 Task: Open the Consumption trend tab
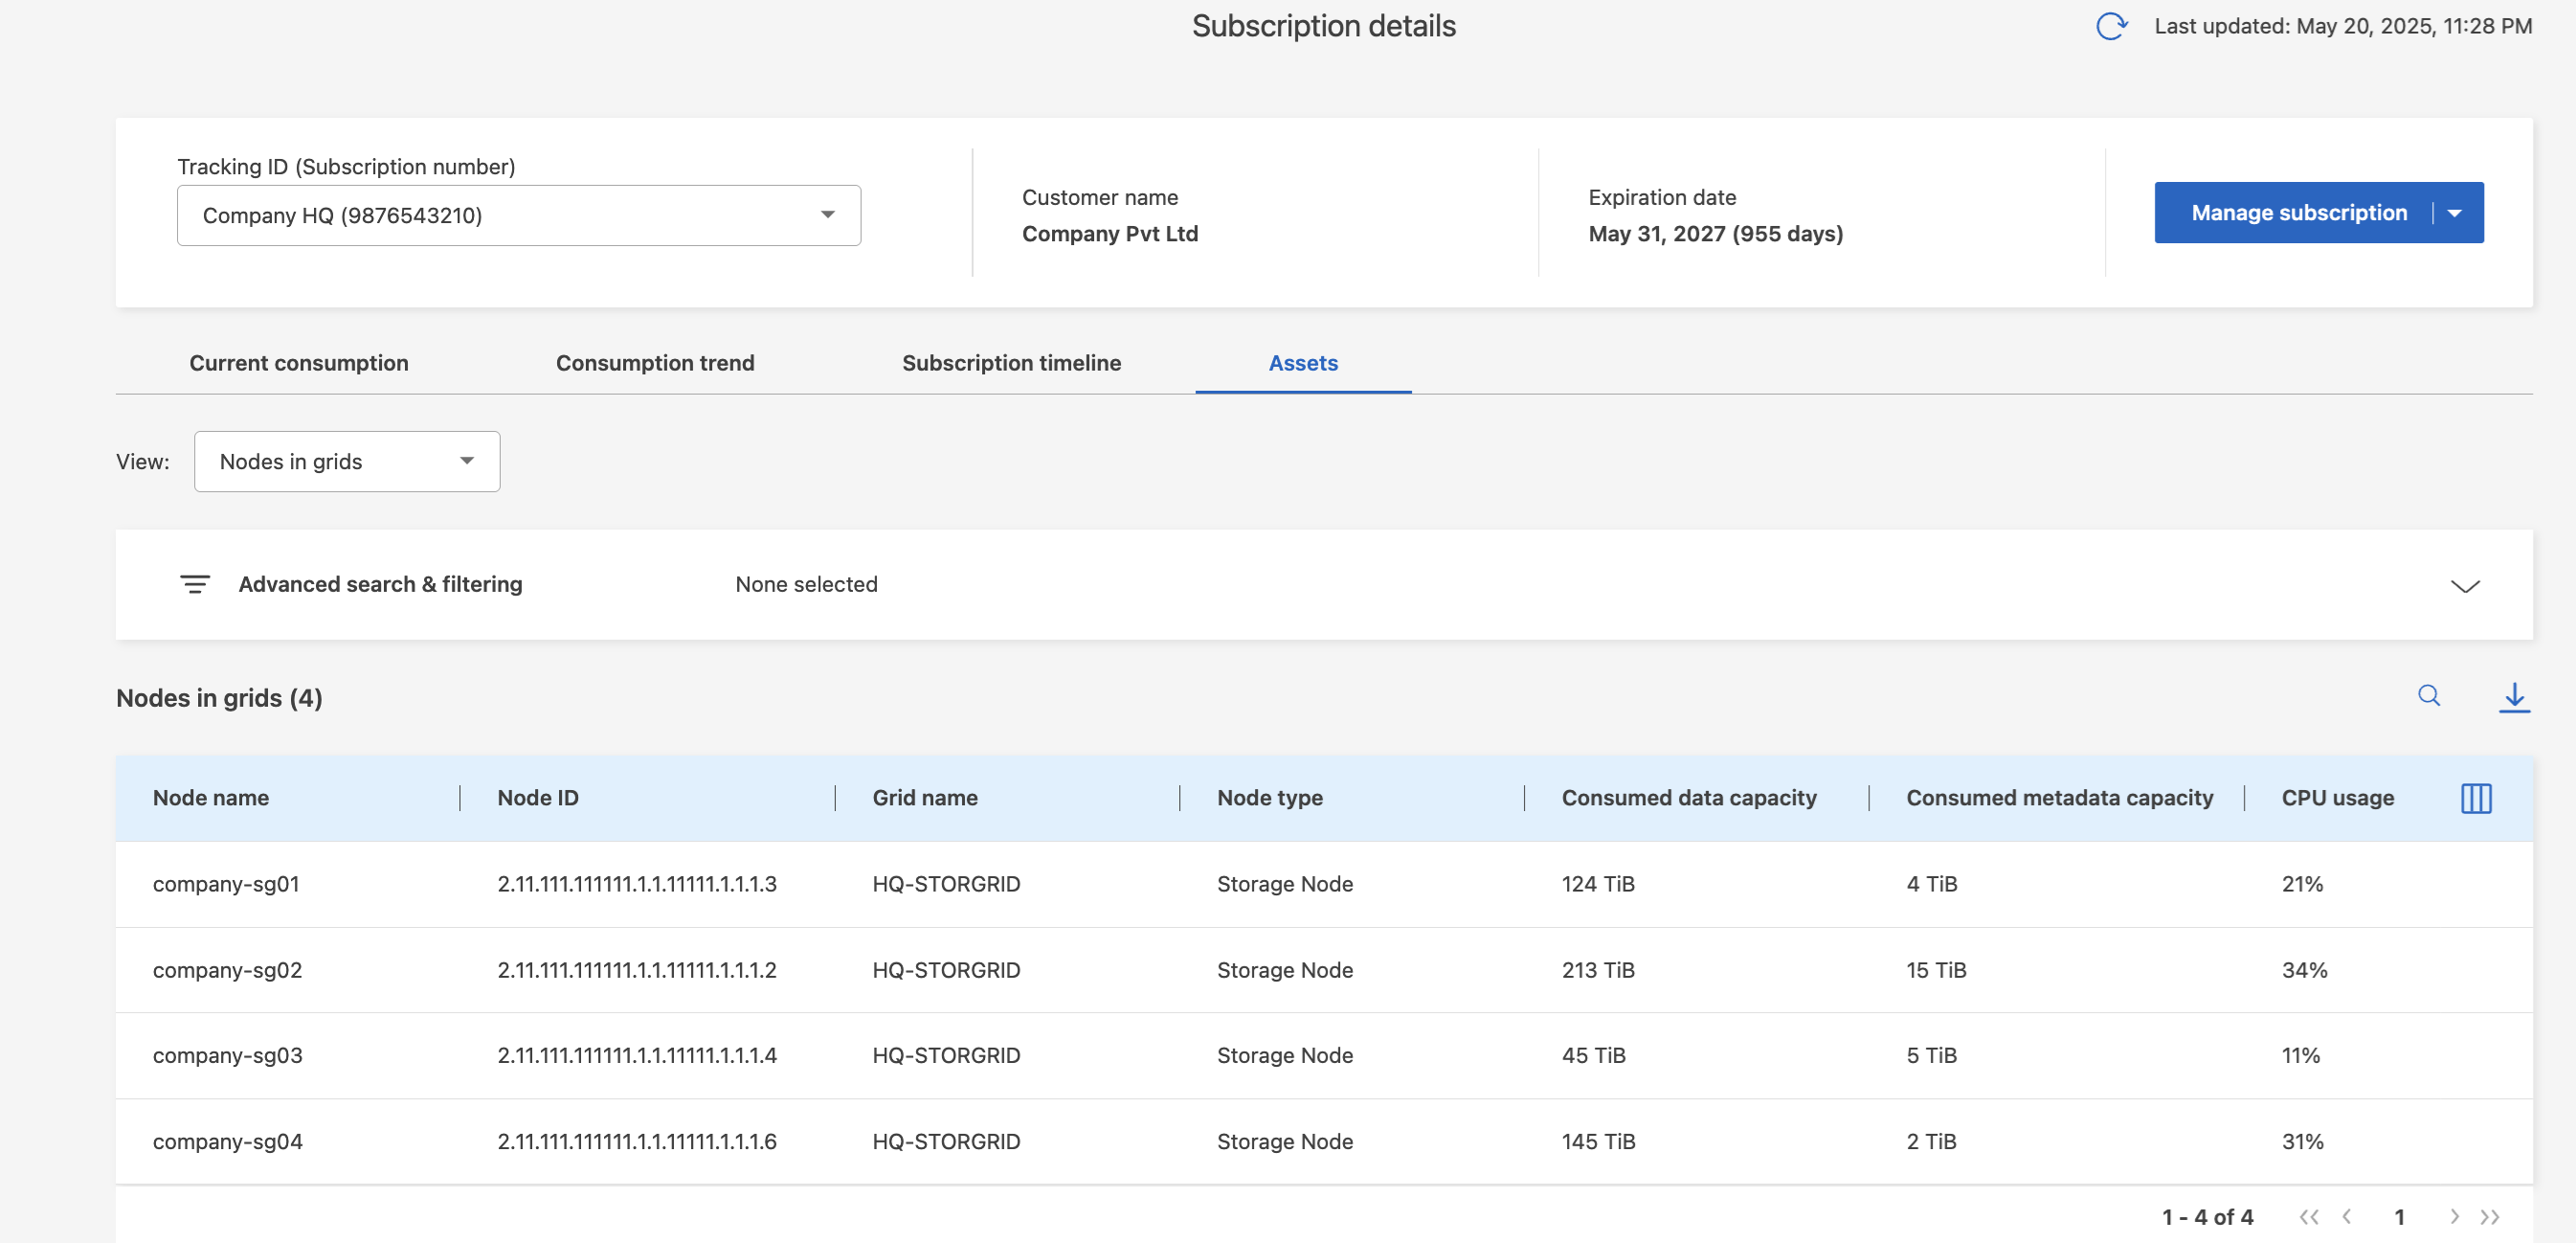[x=655, y=363]
